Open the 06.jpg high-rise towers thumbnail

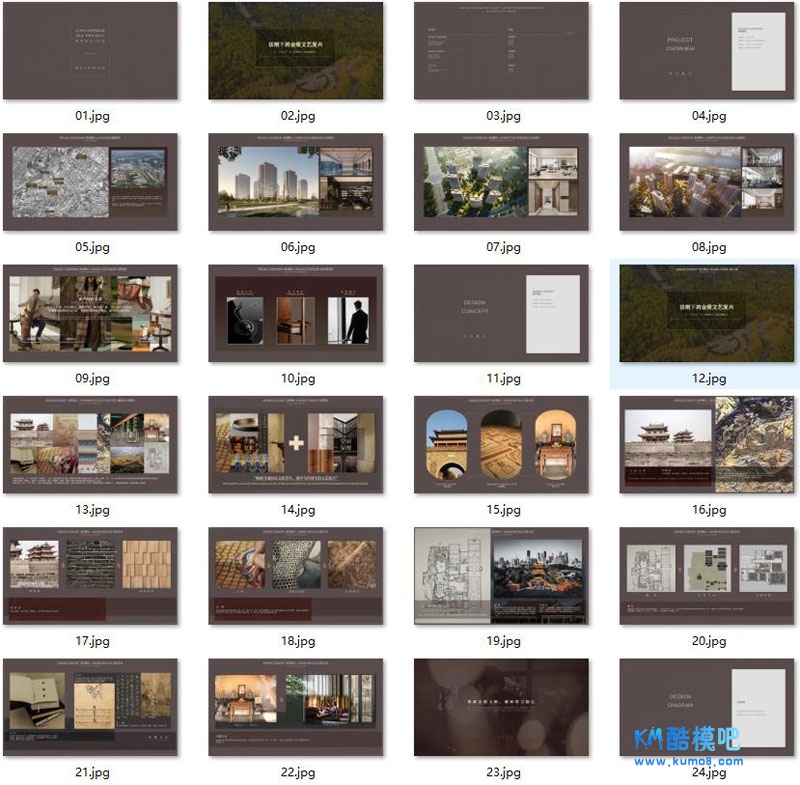[x=296, y=182]
